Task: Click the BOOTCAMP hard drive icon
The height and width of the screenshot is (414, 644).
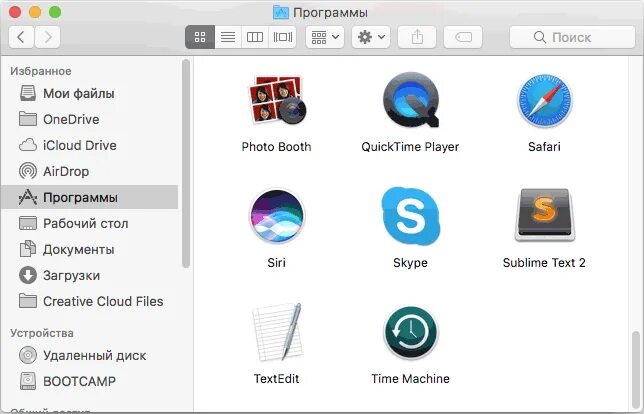Action: (28, 381)
